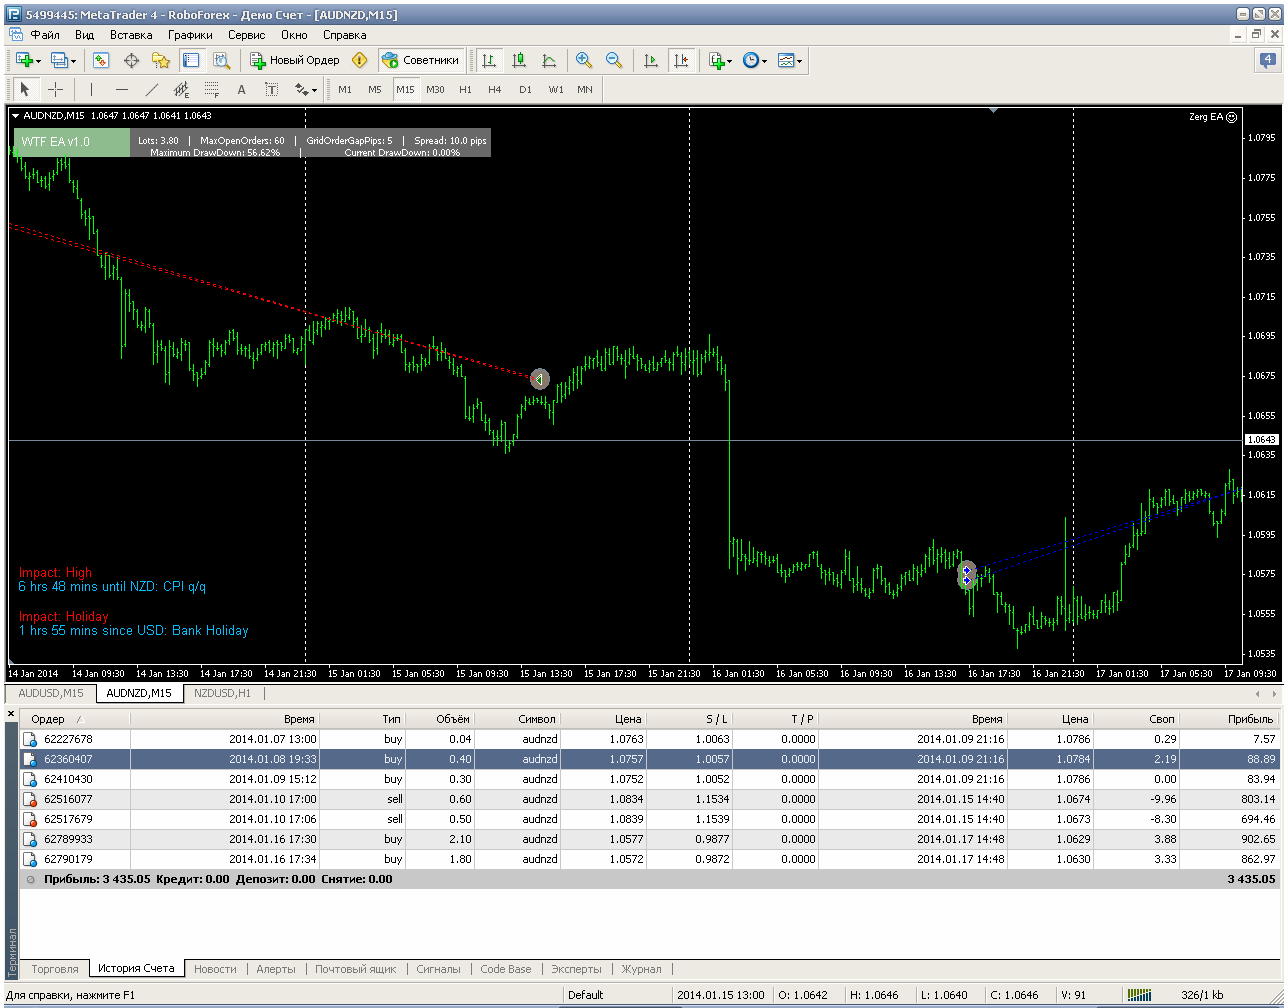Screen dimensions: 1288x1008
Task: Sort history by the Прибыль column header
Action: point(1229,719)
